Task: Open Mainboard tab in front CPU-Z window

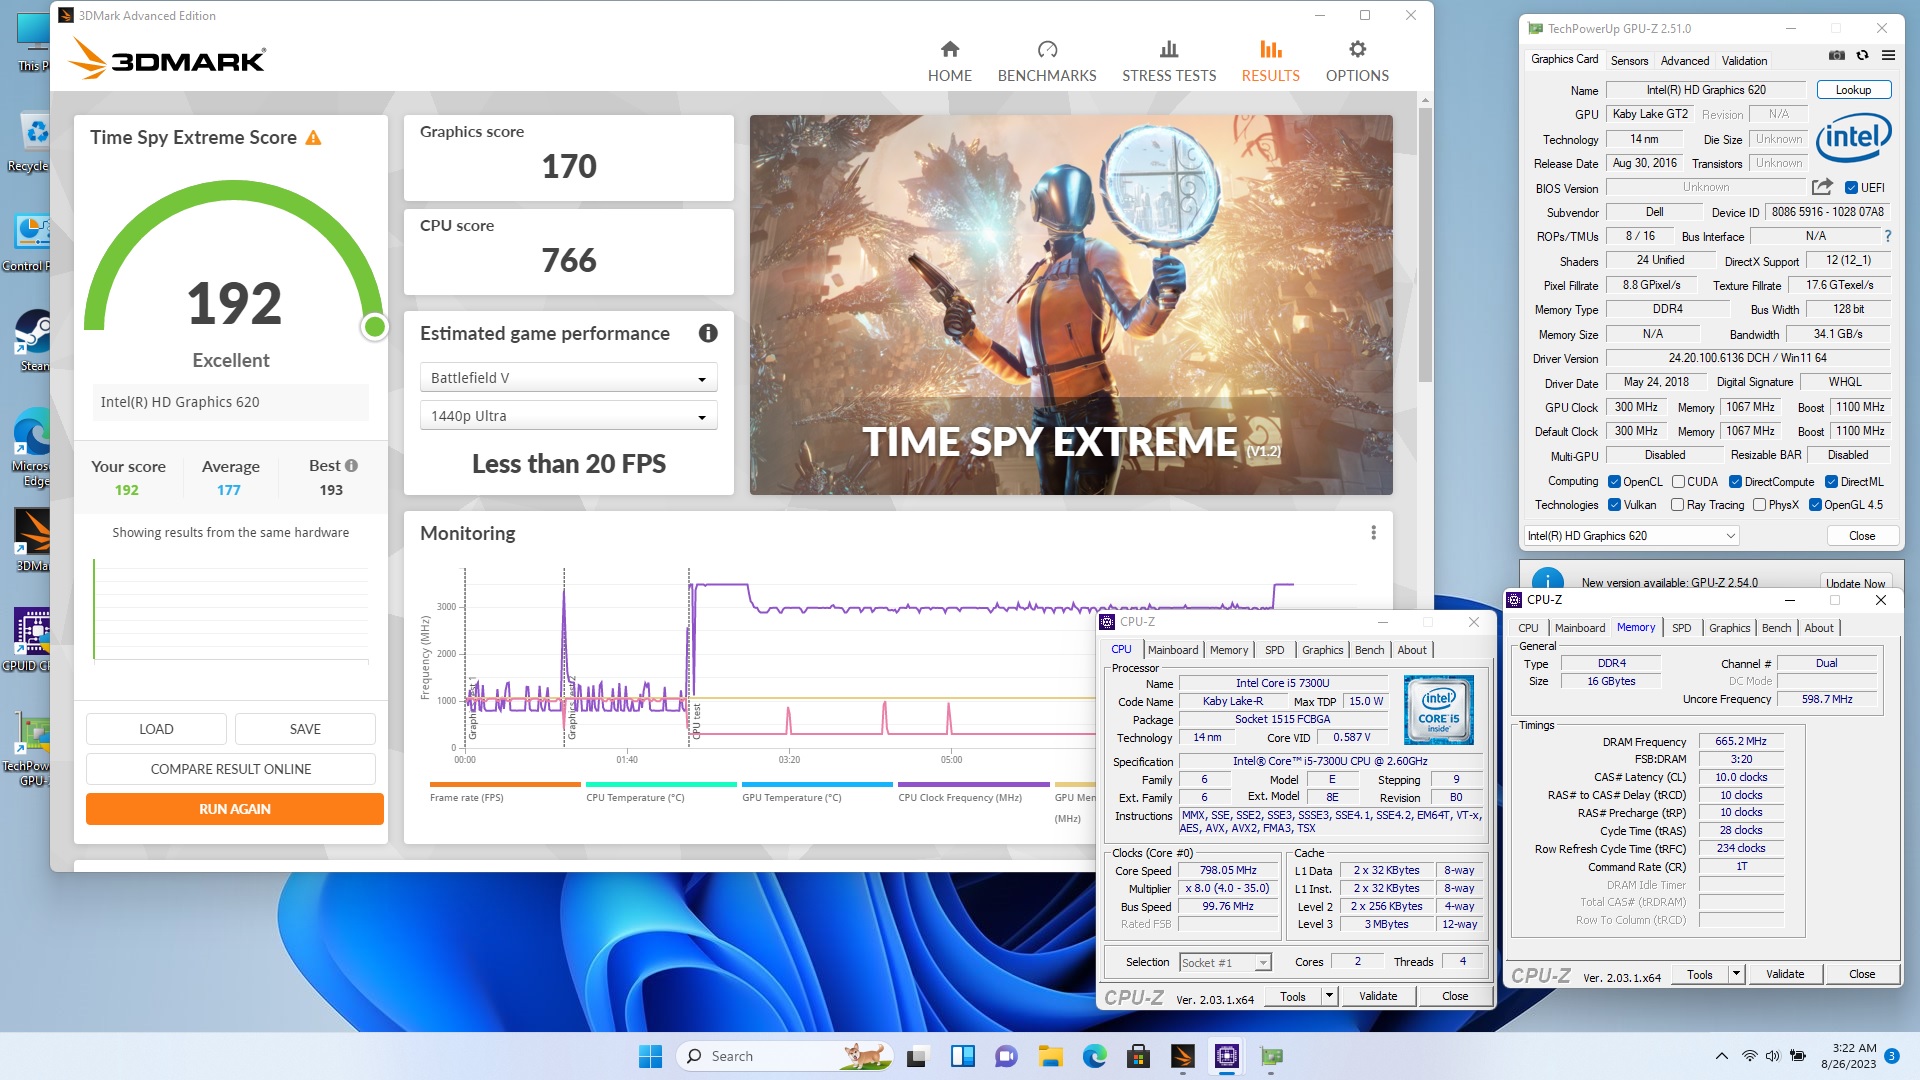Action: tap(1172, 650)
